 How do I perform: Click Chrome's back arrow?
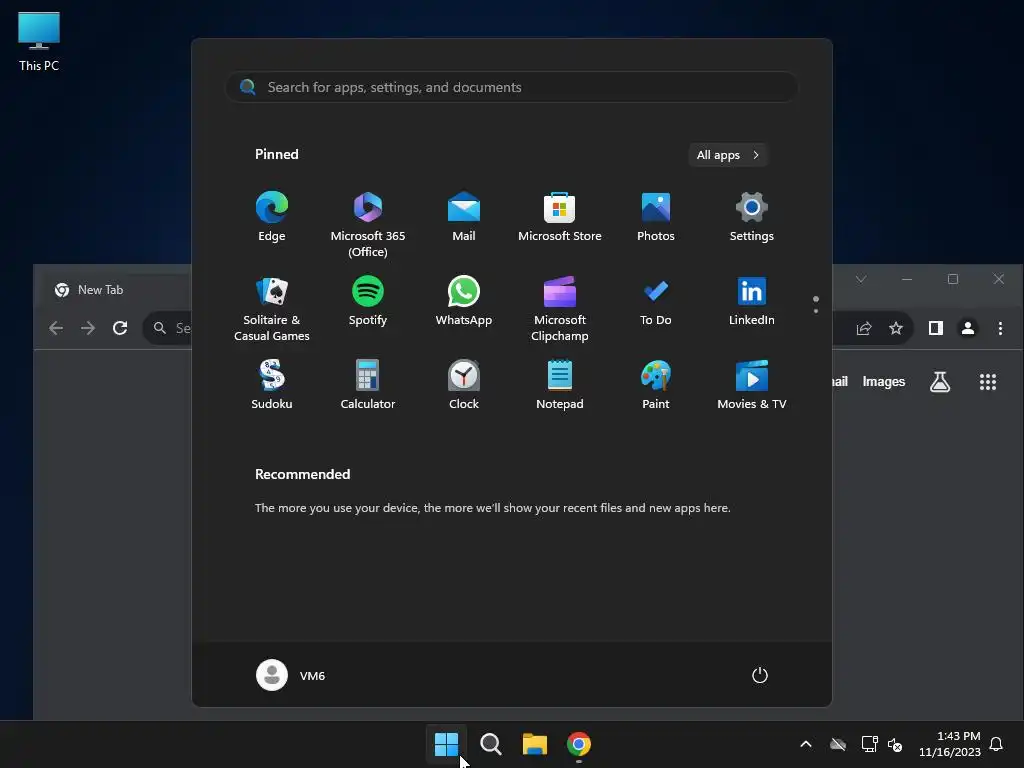click(56, 328)
